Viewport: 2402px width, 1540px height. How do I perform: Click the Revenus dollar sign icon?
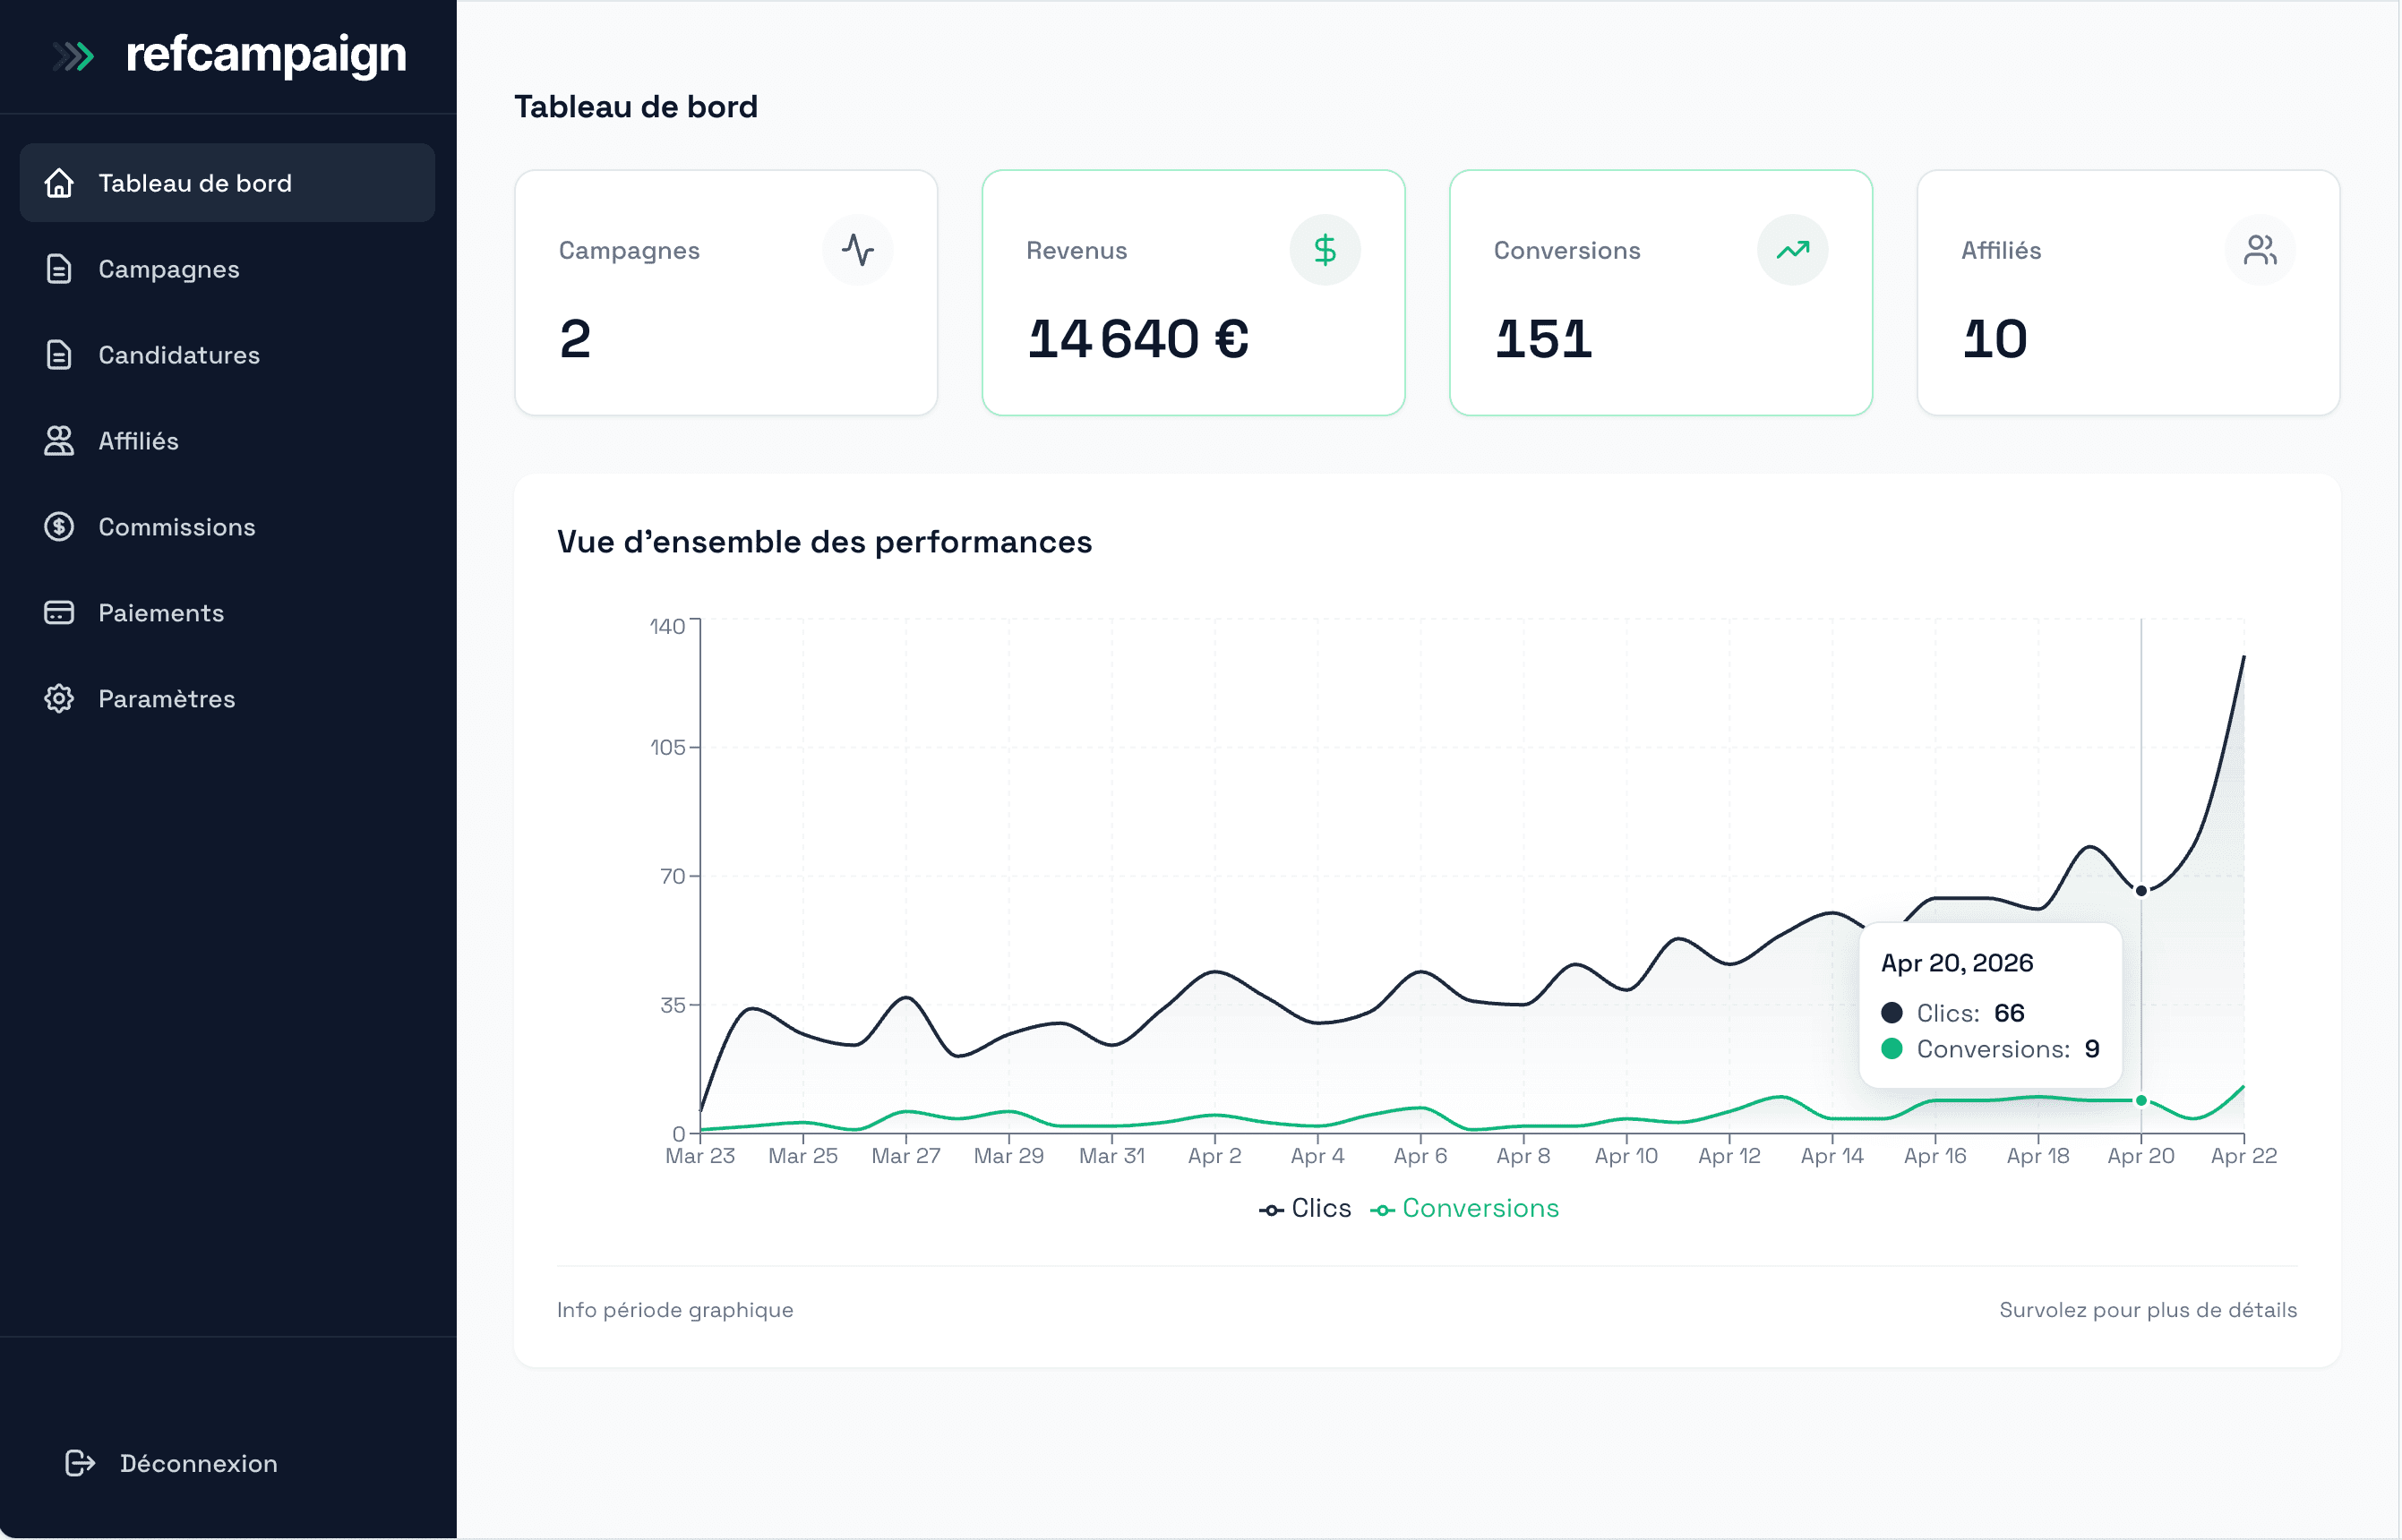pos(1325,250)
